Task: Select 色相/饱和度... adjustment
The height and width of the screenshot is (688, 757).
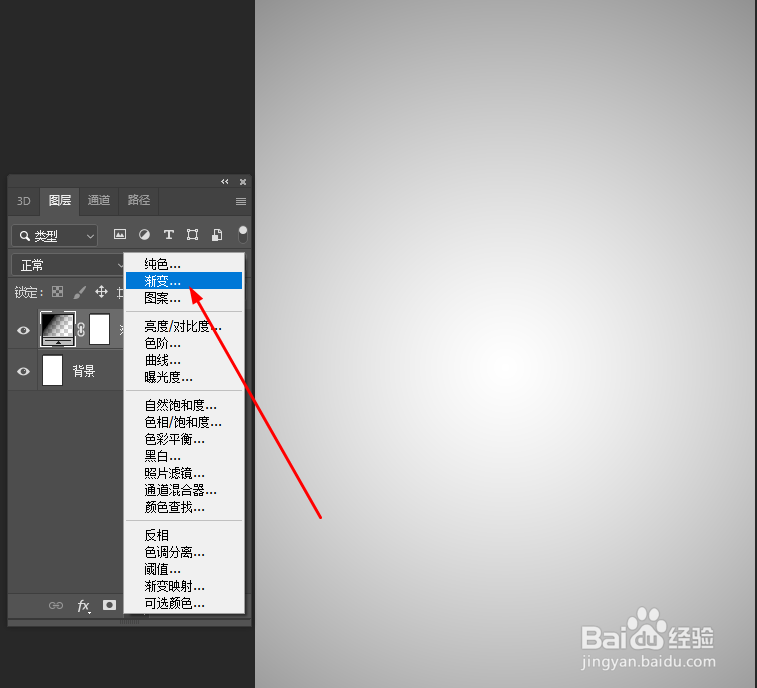Action: tap(184, 422)
